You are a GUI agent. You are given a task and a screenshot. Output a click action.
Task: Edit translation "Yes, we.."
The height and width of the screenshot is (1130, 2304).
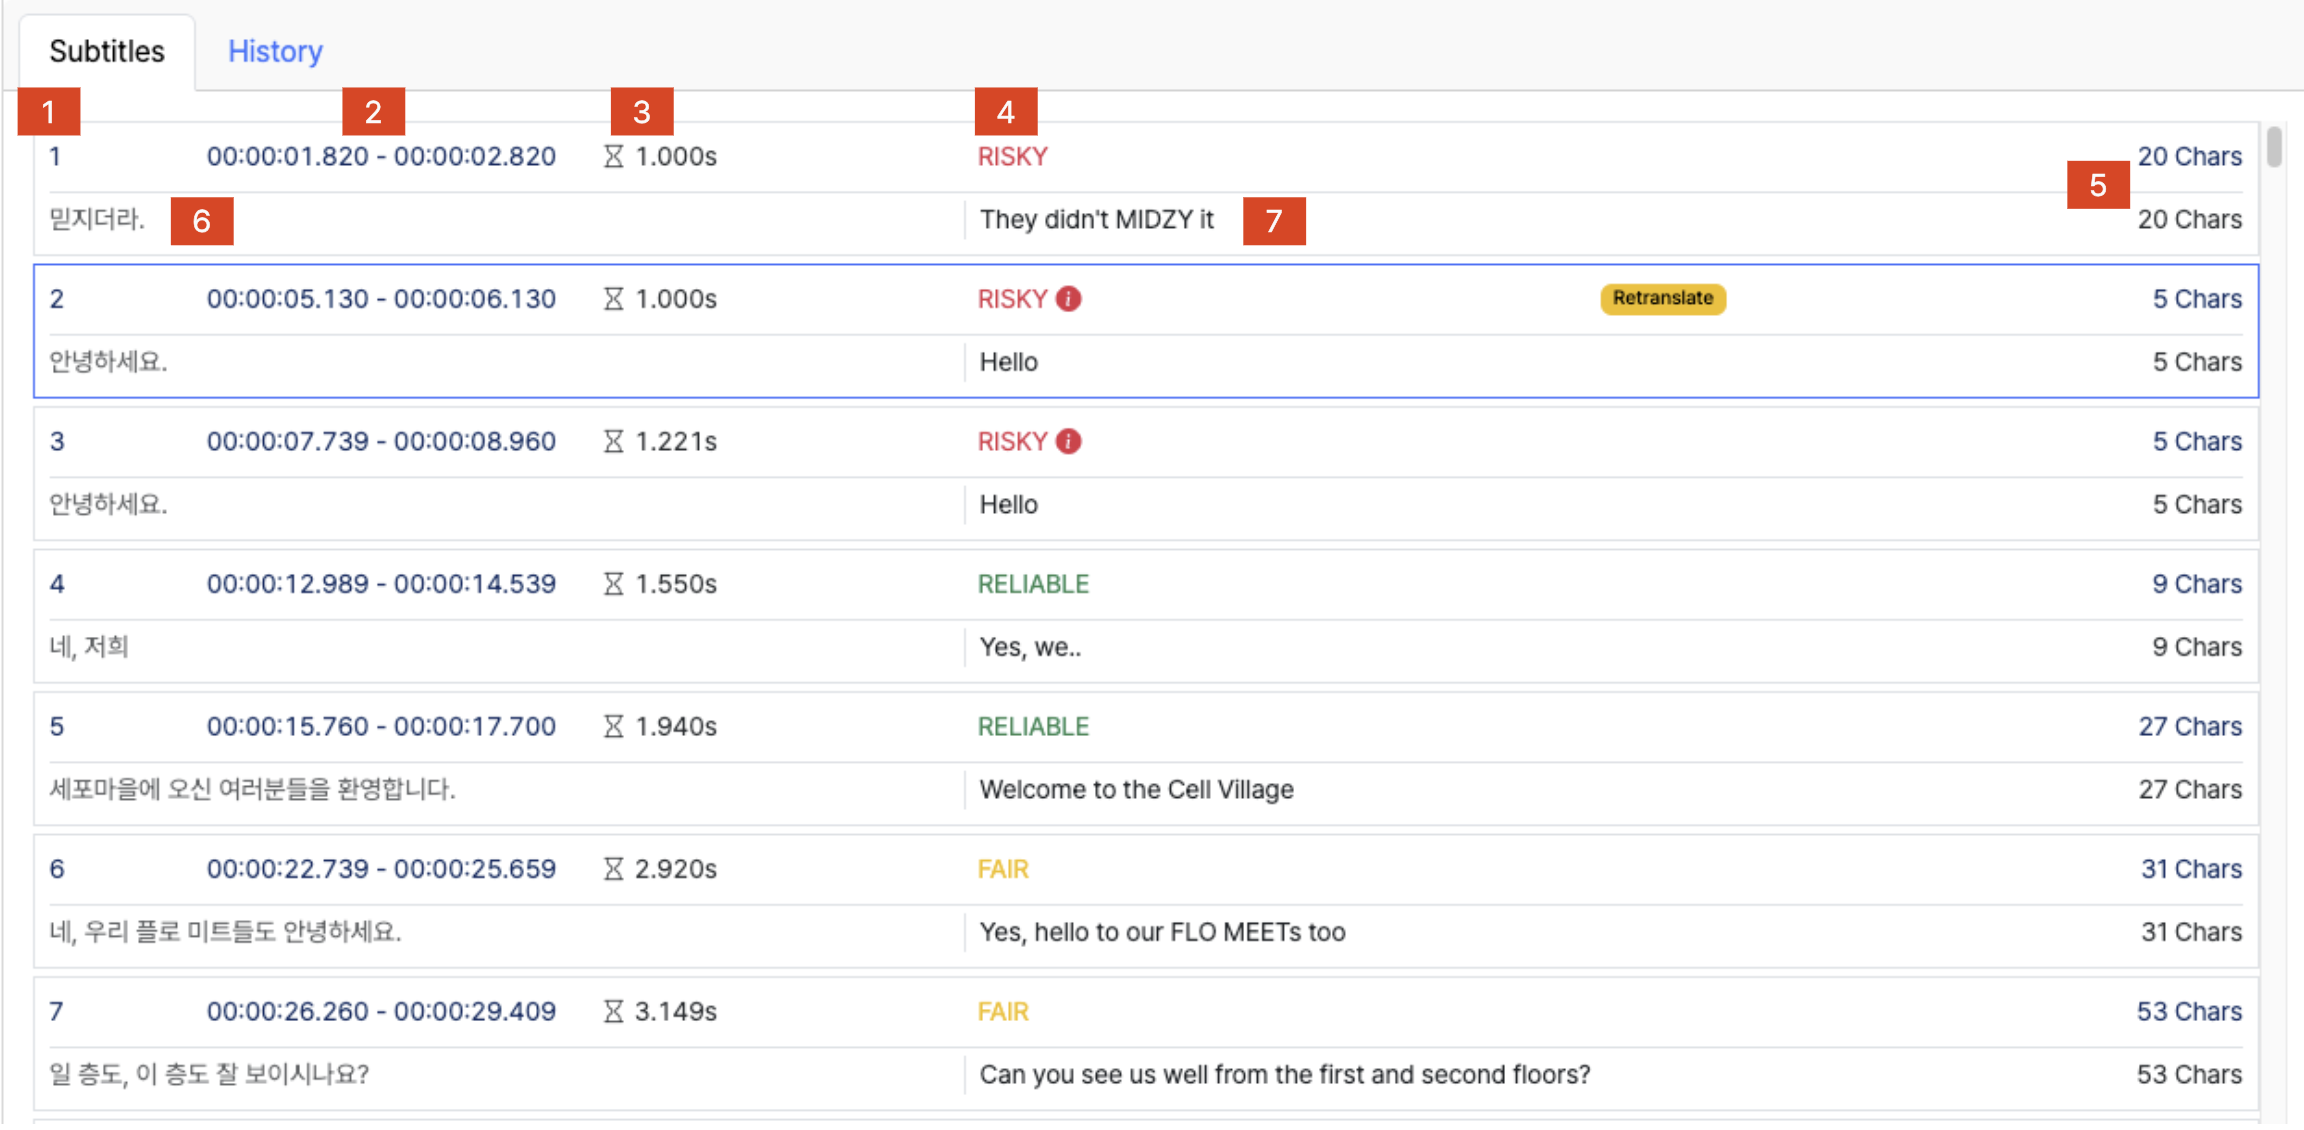[1031, 647]
